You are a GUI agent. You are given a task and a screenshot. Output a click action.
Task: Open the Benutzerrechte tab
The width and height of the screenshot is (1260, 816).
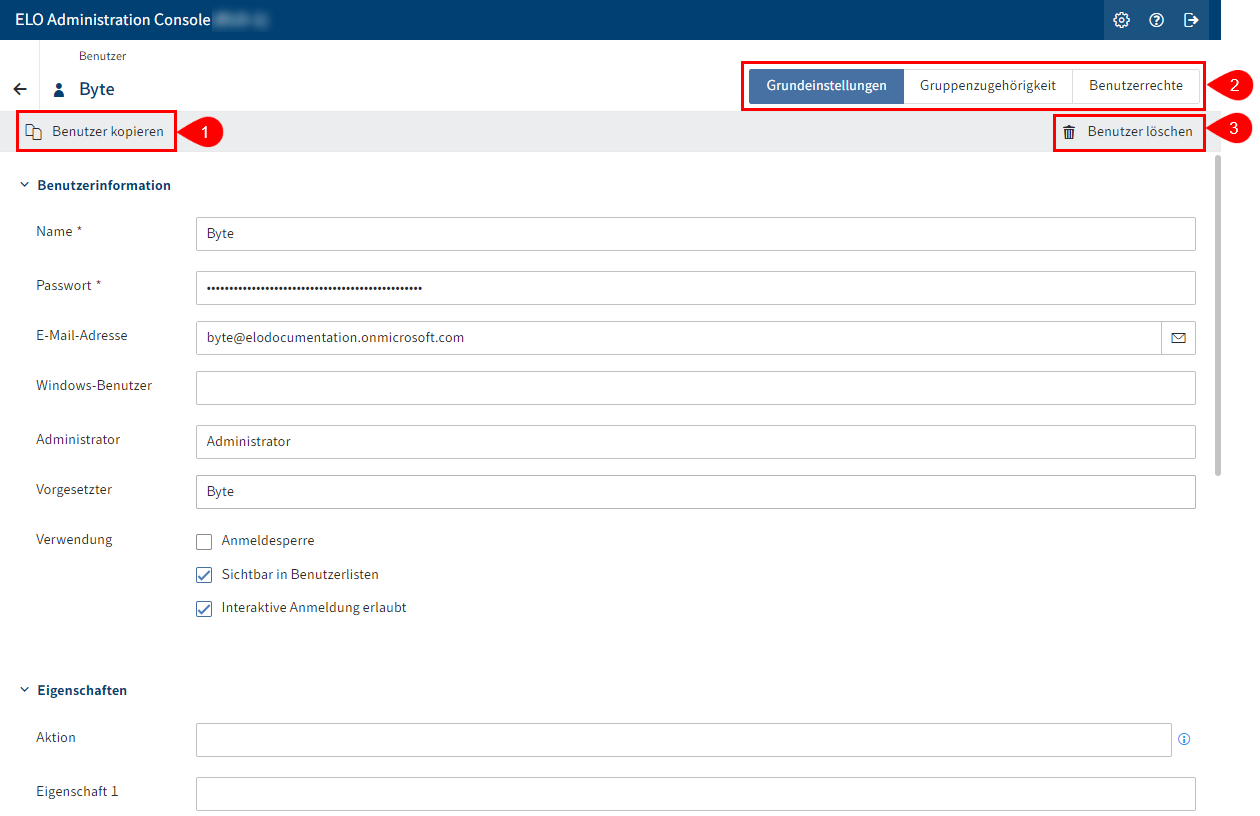coord(1136,86)
